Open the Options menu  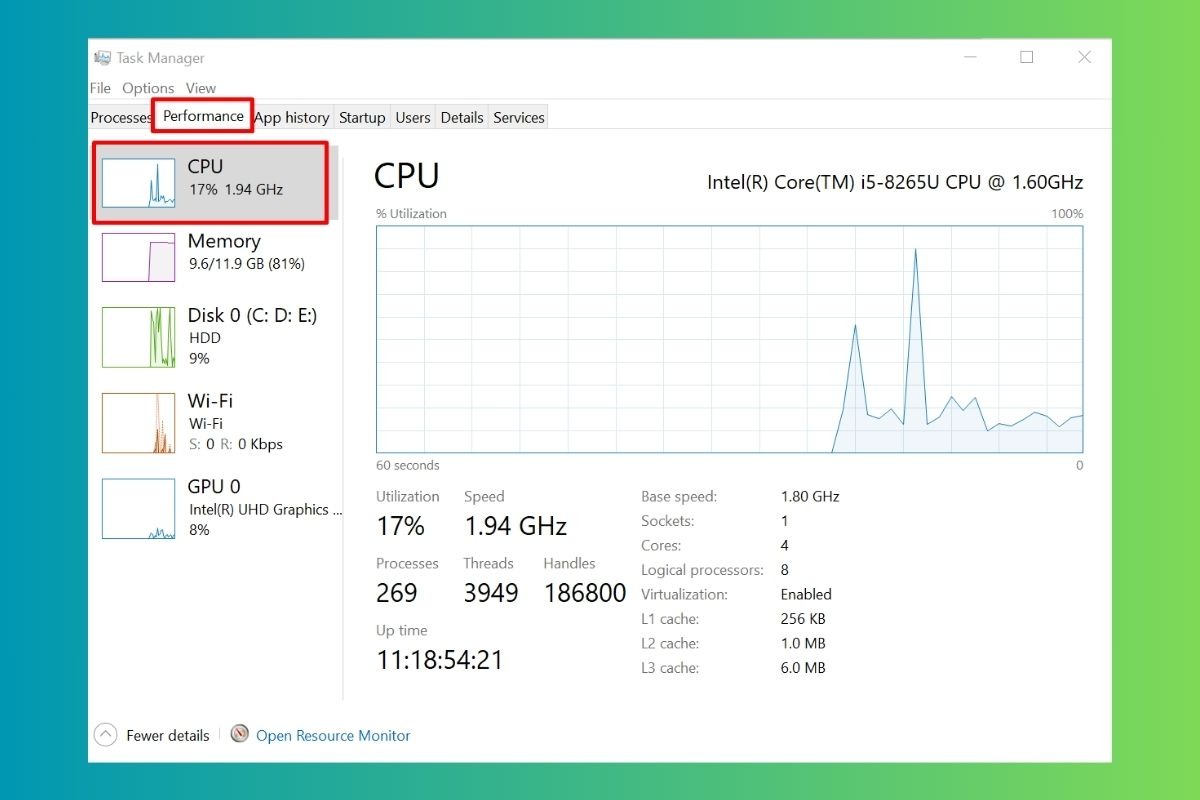pos(148,88)
